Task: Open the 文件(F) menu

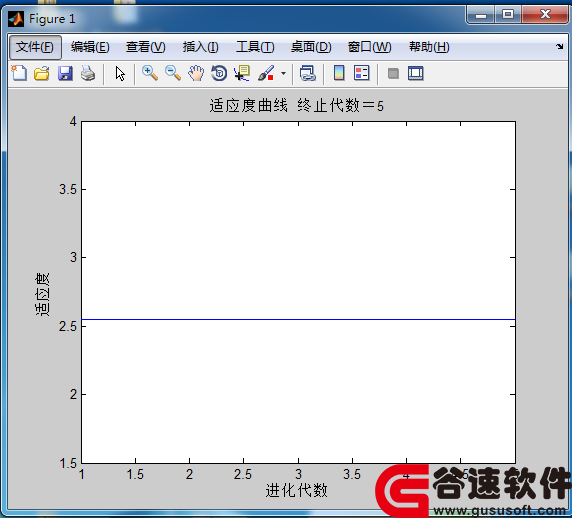Action: click(35, 47)
